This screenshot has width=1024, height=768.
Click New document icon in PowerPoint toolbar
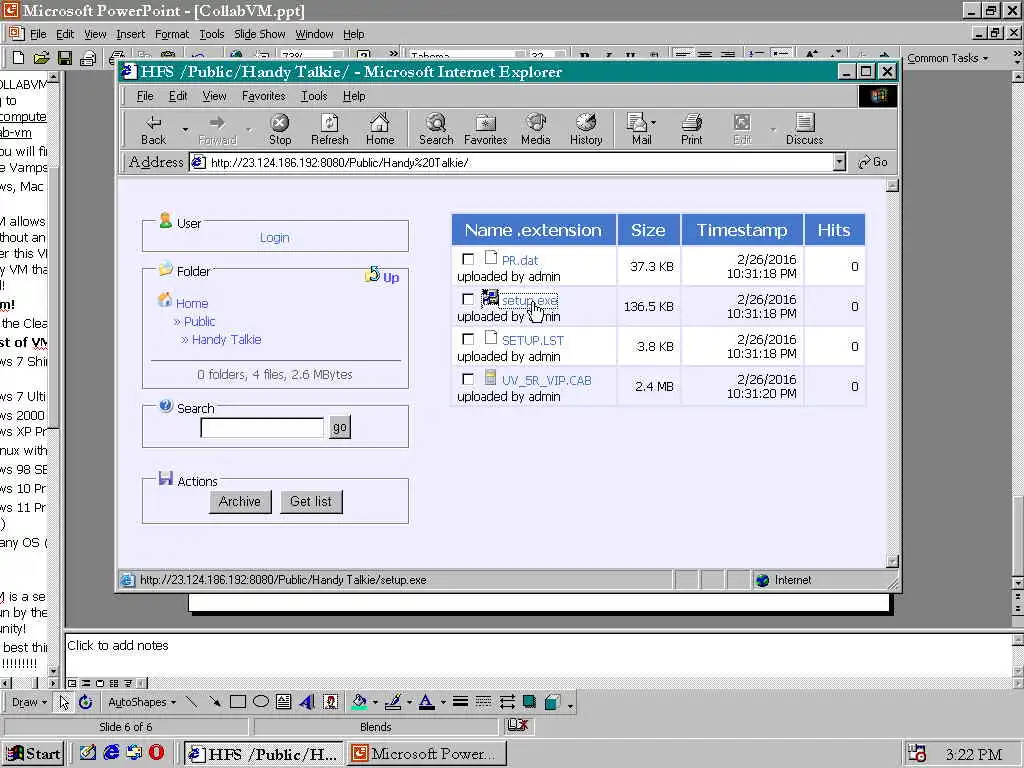(18, 58)
